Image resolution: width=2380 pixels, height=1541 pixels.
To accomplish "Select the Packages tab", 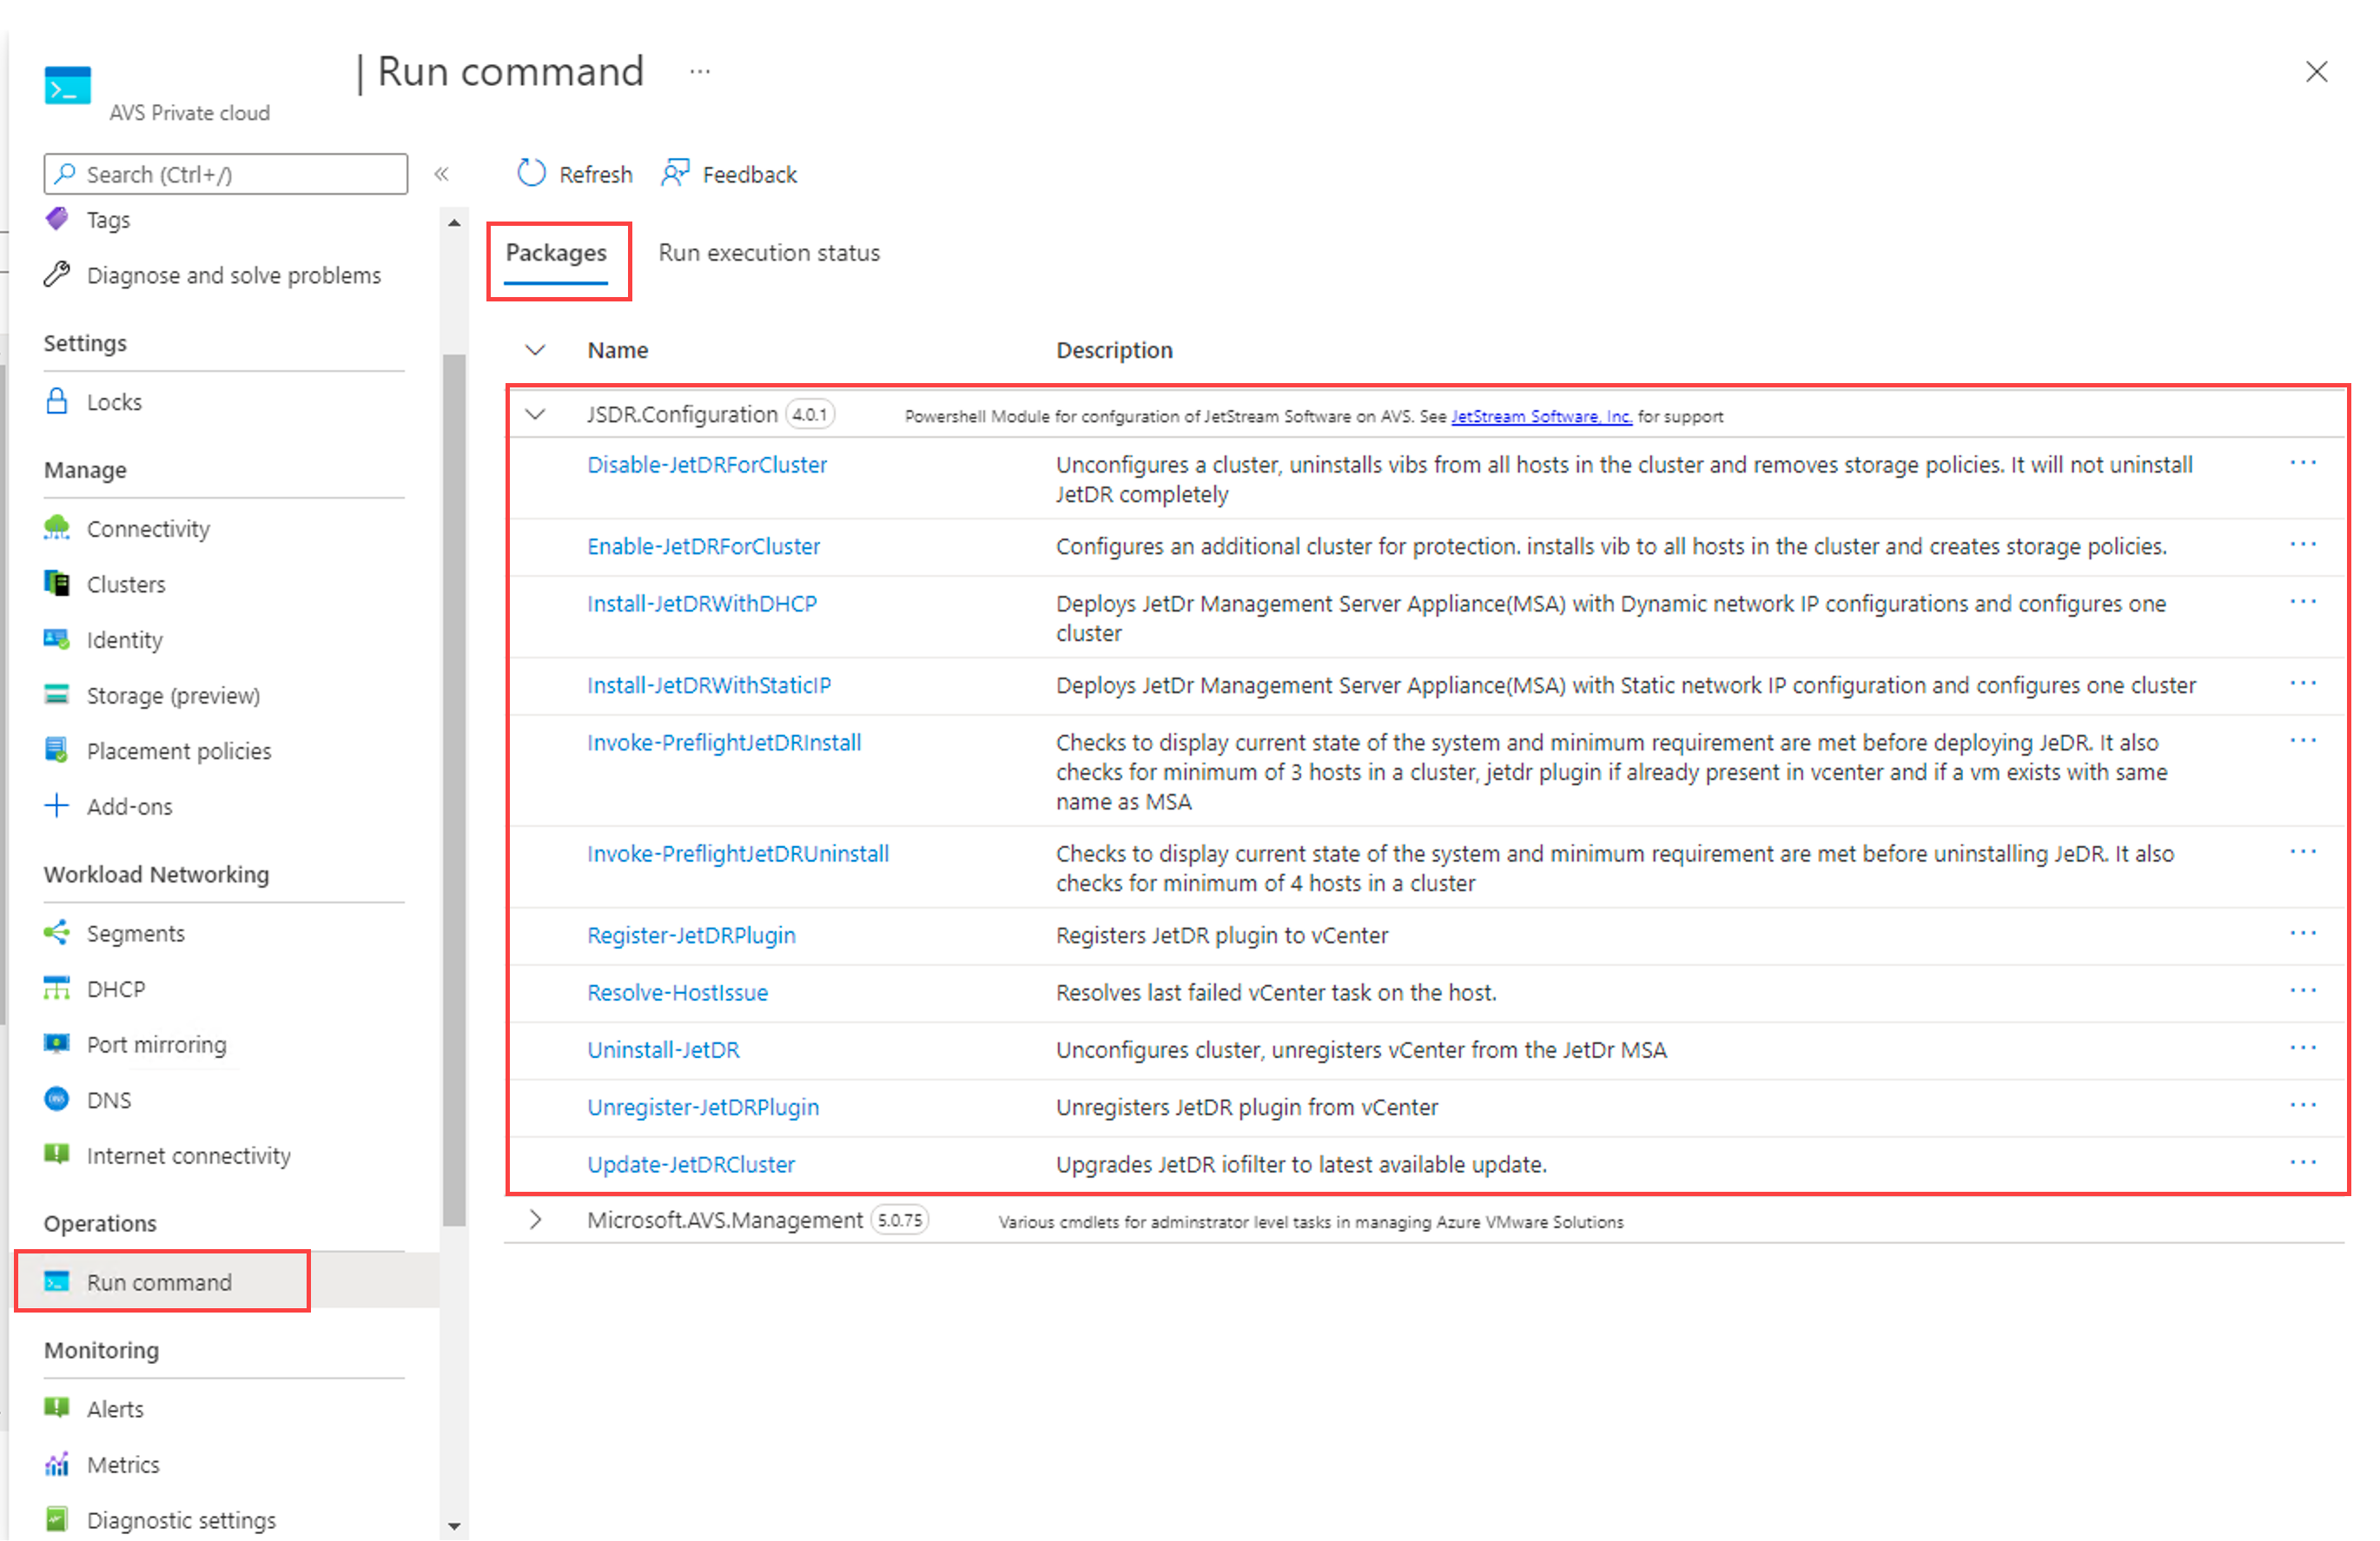I will pos(556,253).
